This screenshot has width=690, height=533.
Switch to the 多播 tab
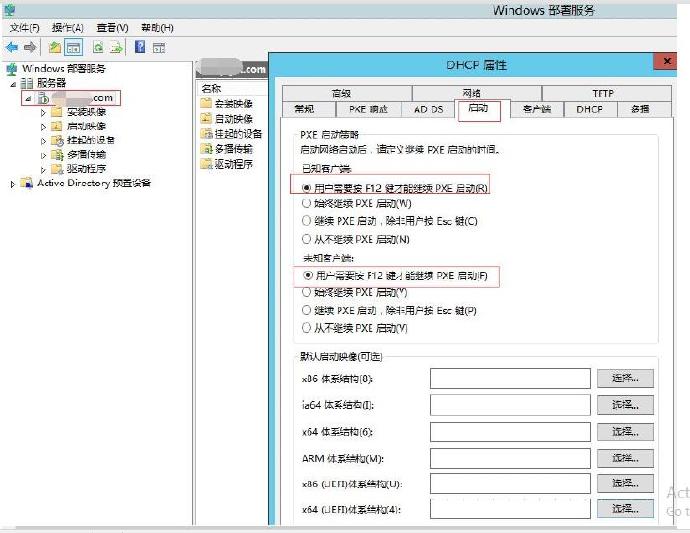pyautogui.click(x=645, y=109)
